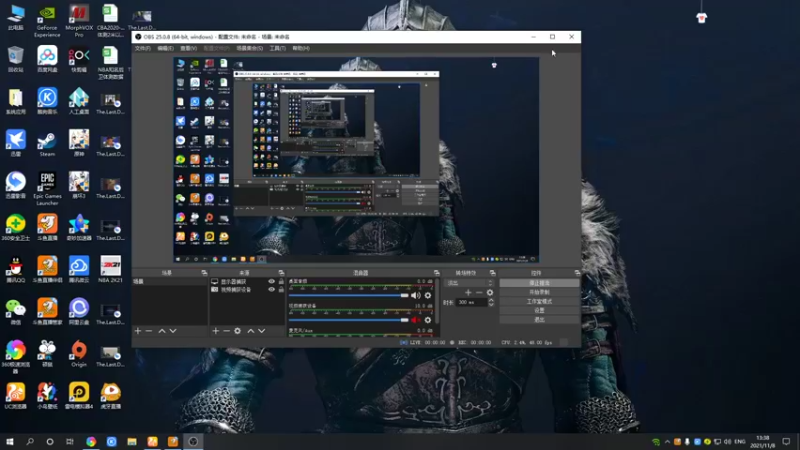Open the Help menu in OBS

(x=301, y=48)
